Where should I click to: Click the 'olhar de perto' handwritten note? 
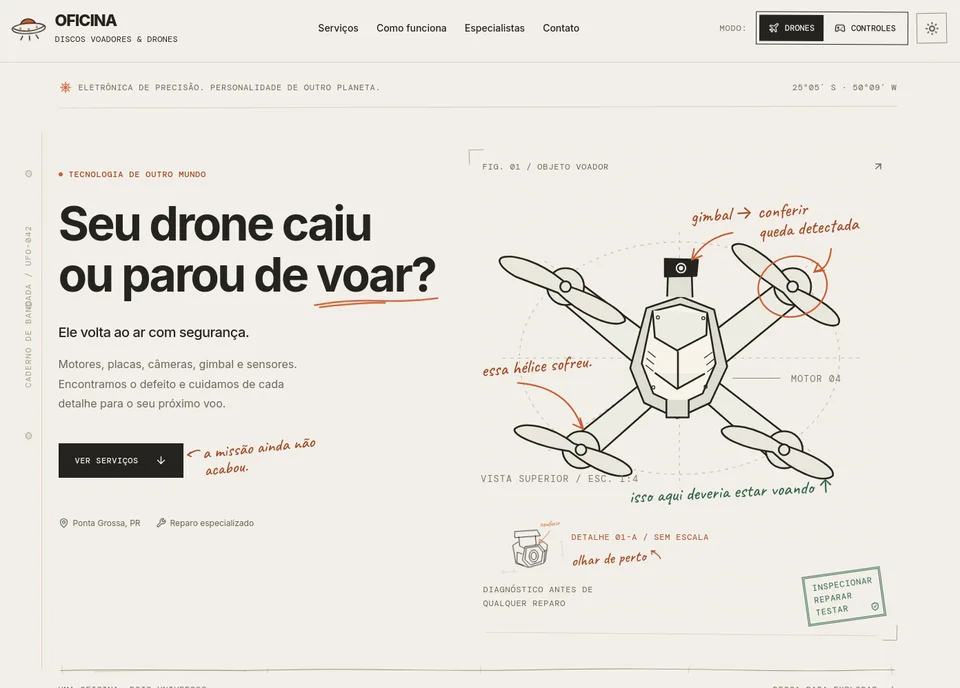click(610, 559)
